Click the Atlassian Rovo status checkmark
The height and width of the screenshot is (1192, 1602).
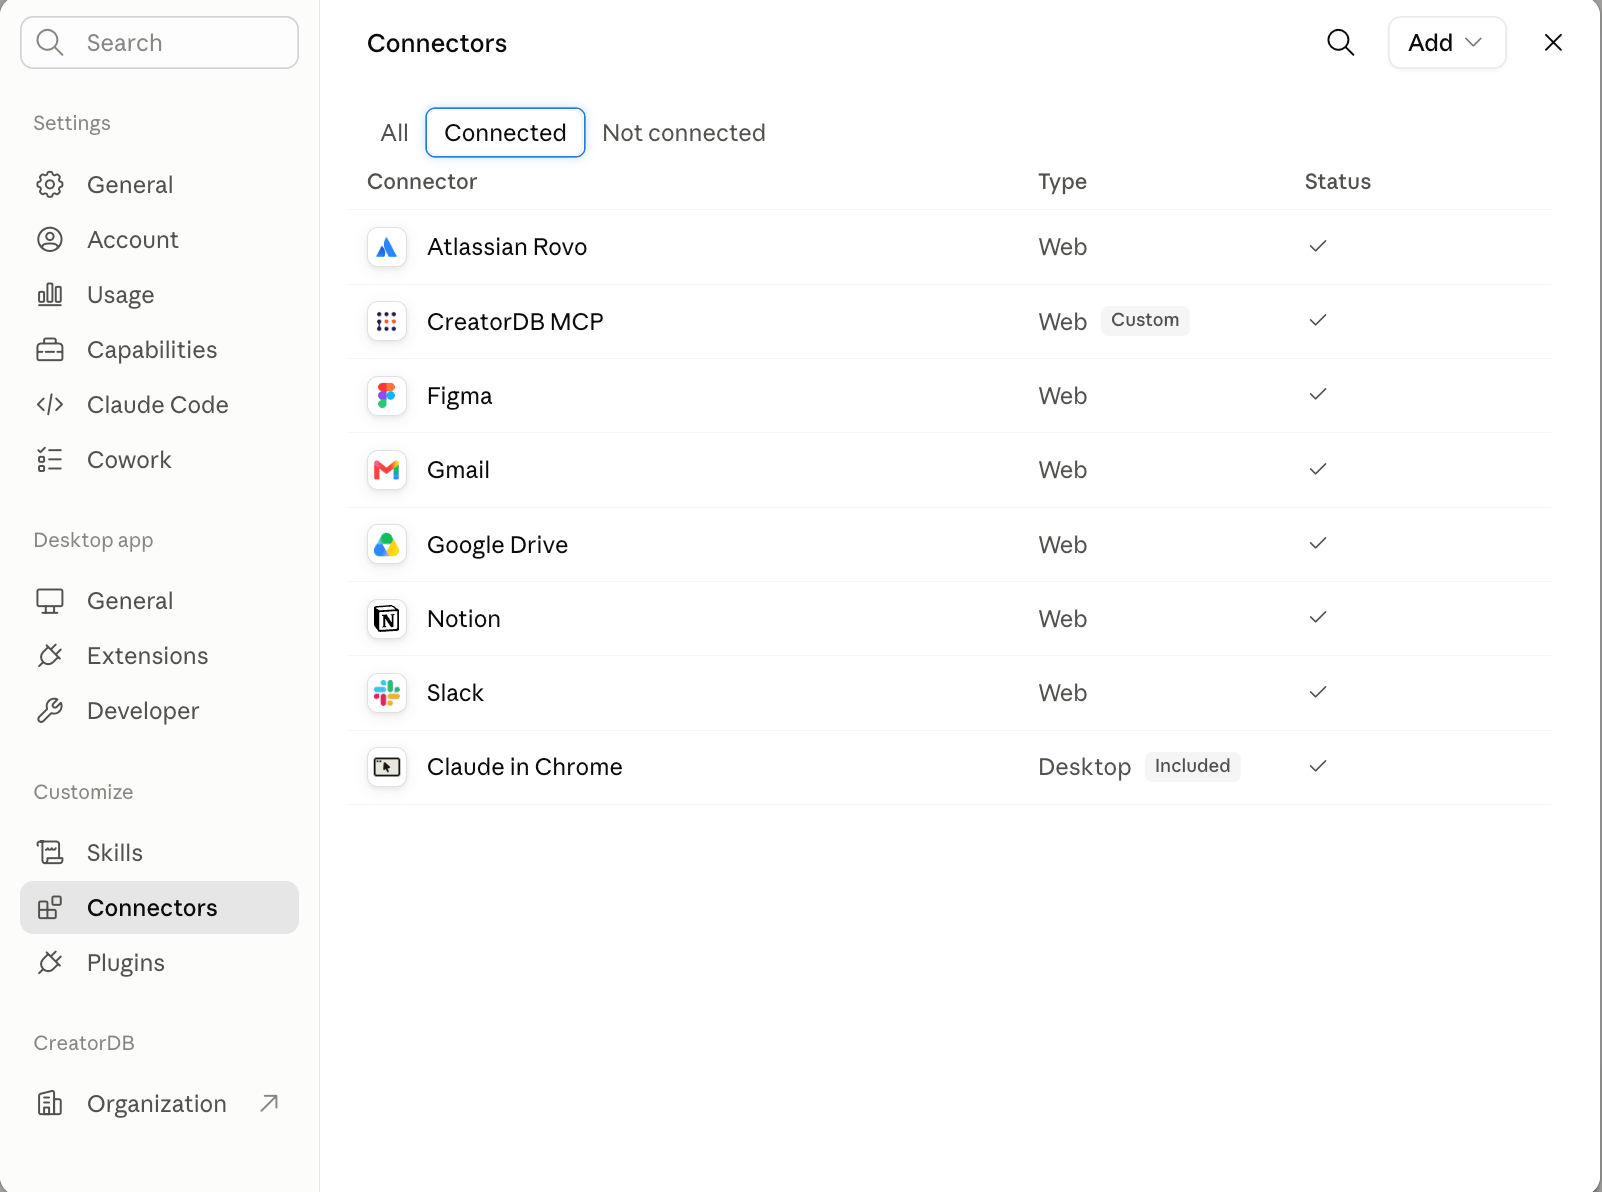click(x=1318, y=246)
